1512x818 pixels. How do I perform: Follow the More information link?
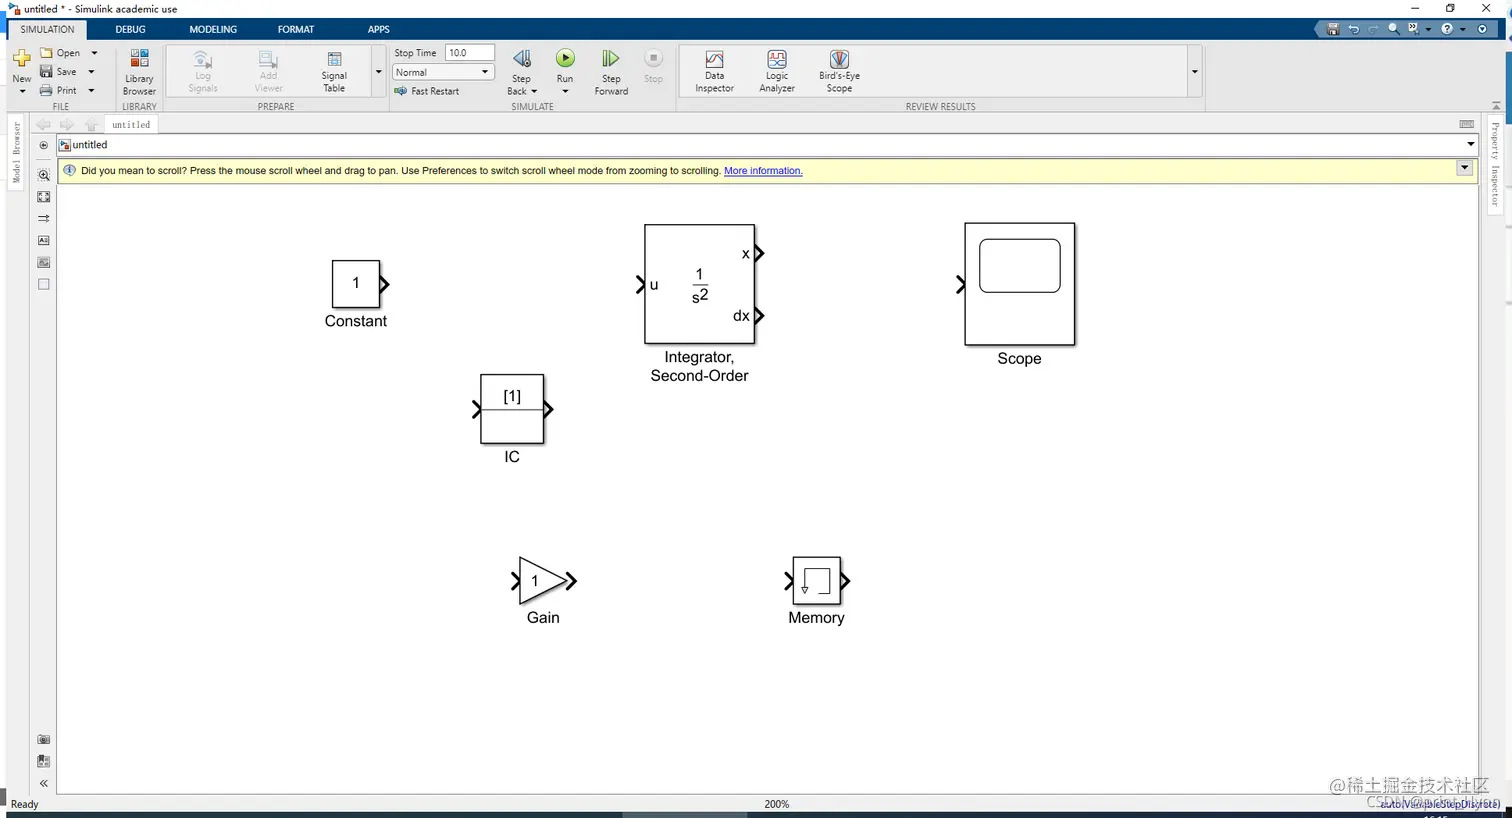coord(763,171)
